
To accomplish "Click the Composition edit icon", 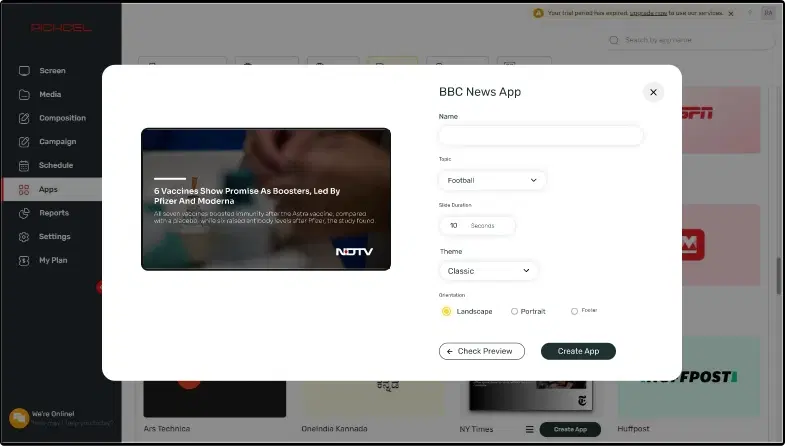I will point(24,118).
